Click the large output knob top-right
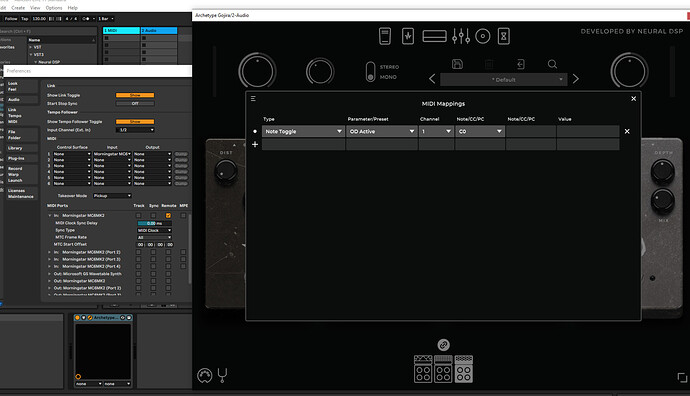 point(629,71)
